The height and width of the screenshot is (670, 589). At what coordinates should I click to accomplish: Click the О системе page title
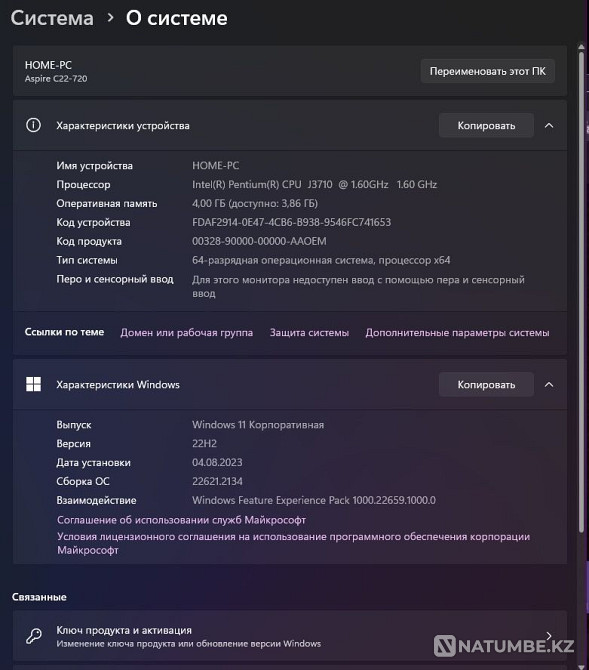pyautogui.click(x=177, y=18)
